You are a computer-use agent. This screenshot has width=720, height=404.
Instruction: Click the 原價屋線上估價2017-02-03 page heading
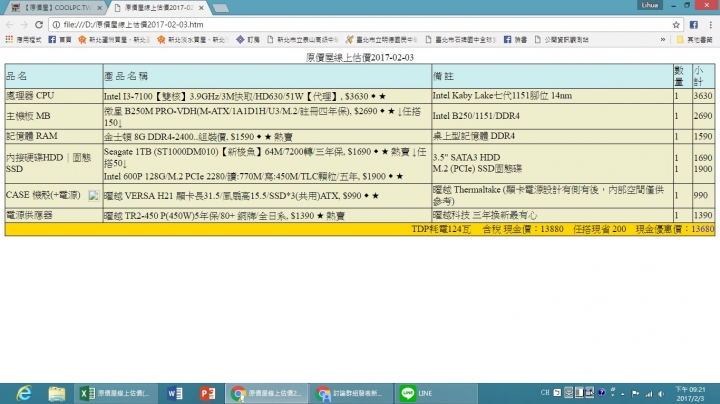pyautogui.click(x=360, y=57)
